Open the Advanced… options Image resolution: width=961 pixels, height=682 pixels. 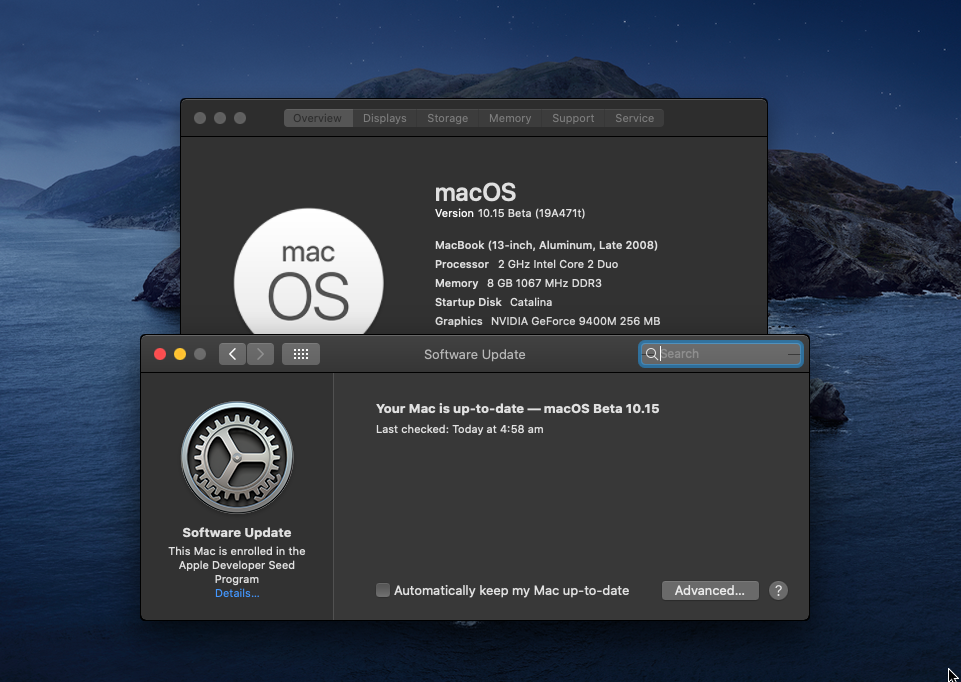tap(710, 591)
